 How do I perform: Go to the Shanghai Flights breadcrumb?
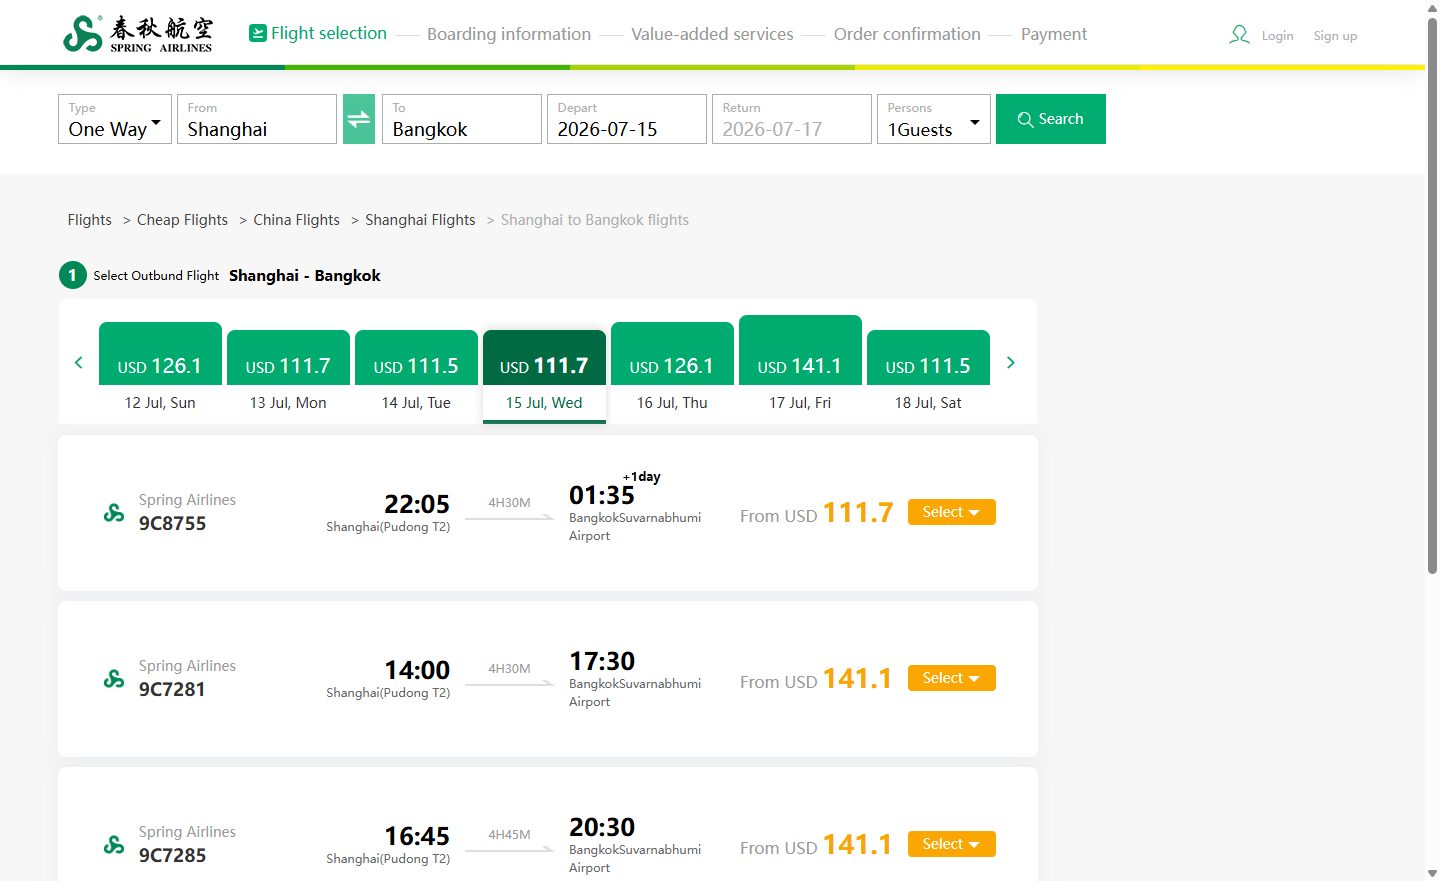coord(420,220)
